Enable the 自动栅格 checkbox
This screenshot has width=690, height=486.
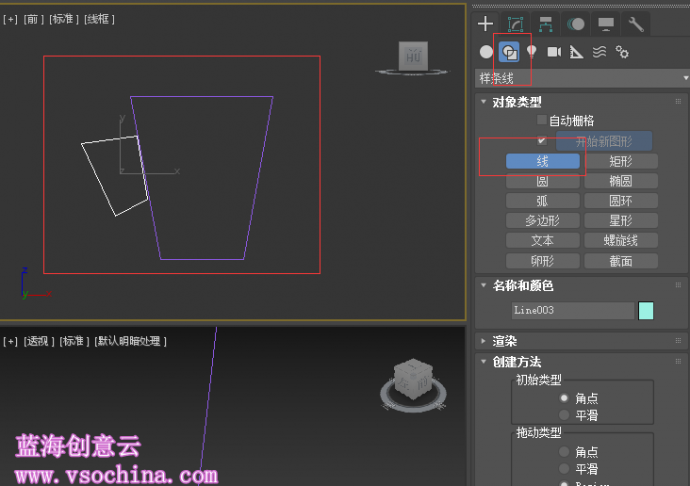pos(542,120)
